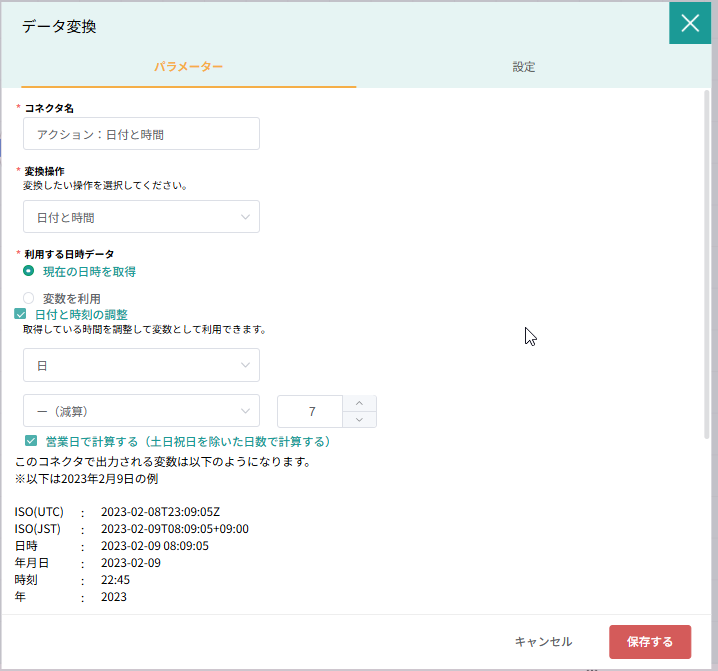
Task: Click the chevron icon in 減算 dropdown
Action: tap(246, 411)
